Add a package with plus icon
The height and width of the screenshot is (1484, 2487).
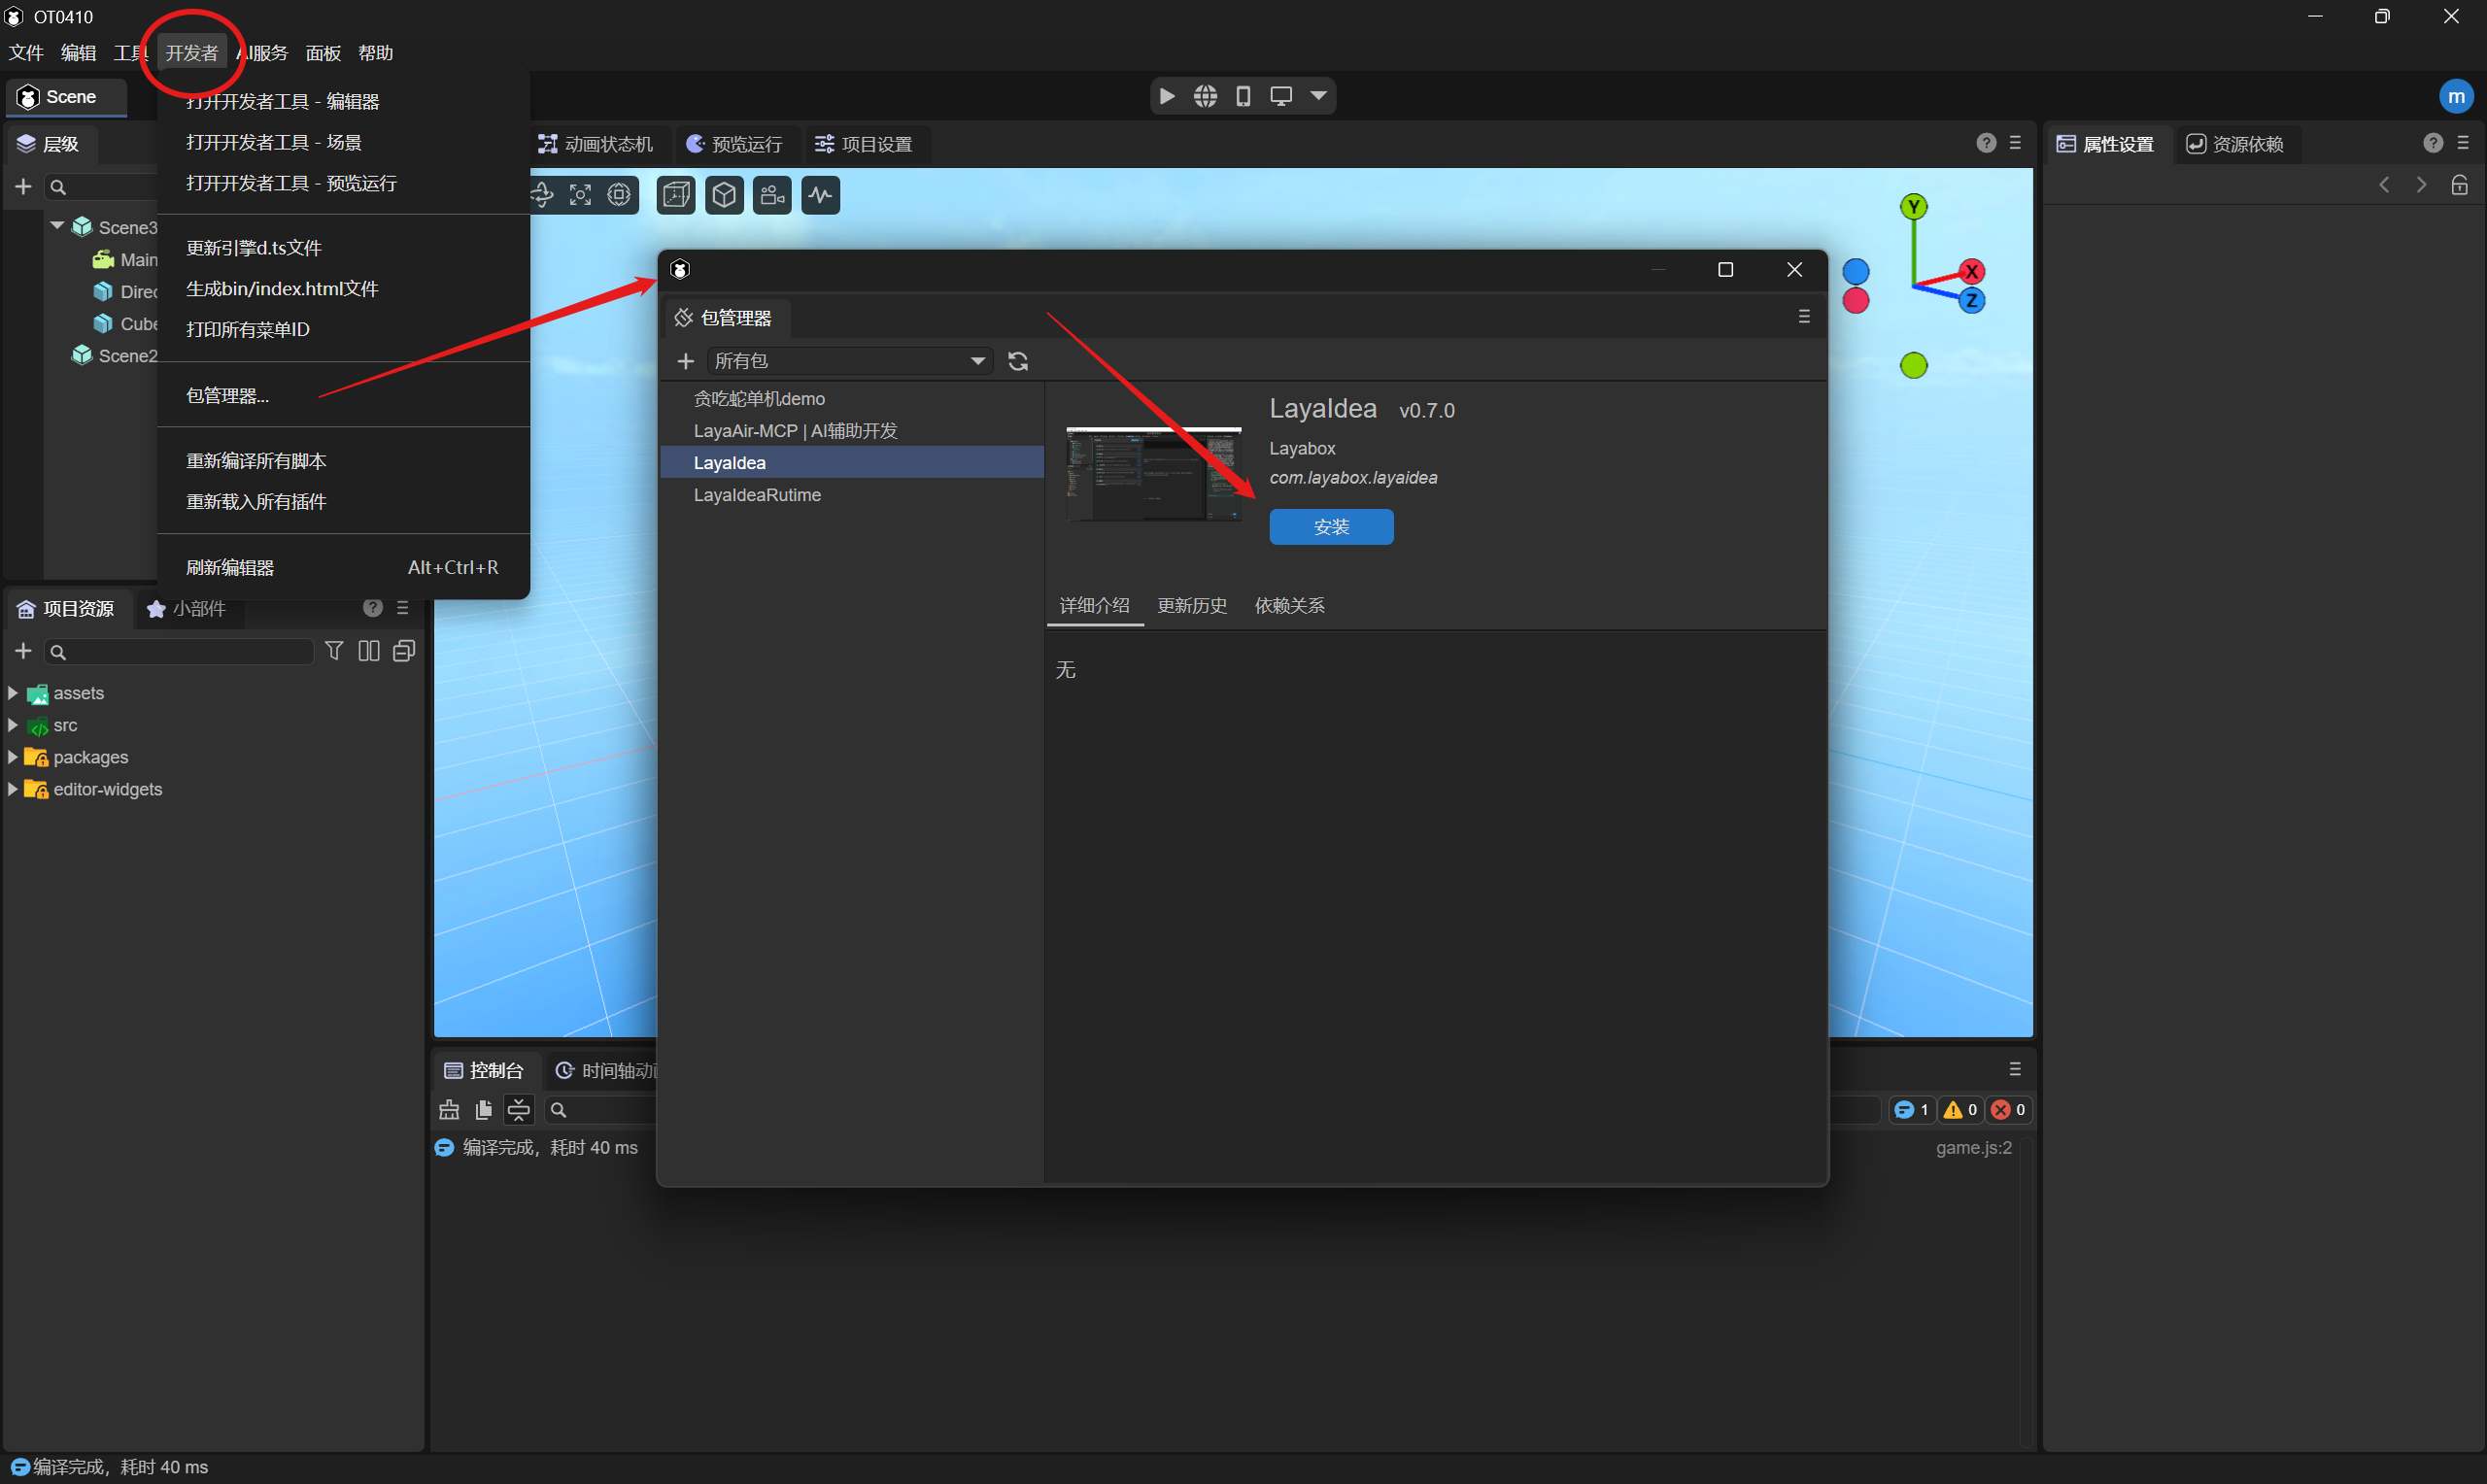[685, 361]
